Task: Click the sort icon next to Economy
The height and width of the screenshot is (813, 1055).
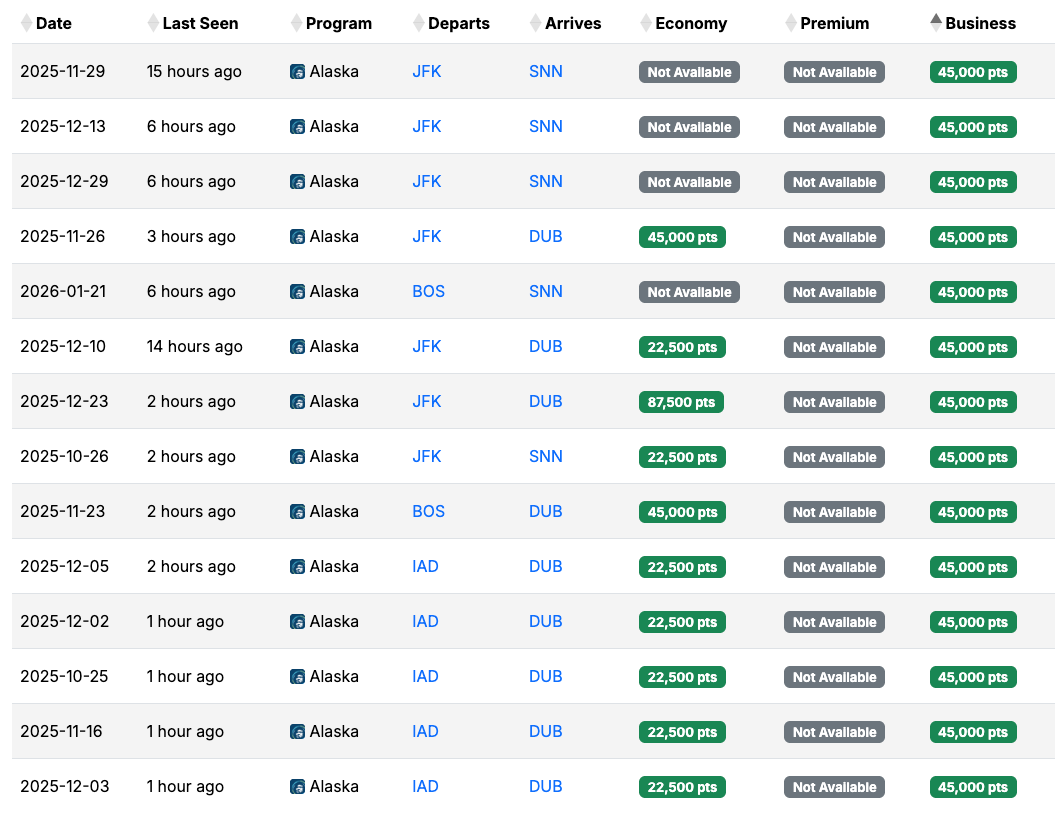Action: pos(646,23)
